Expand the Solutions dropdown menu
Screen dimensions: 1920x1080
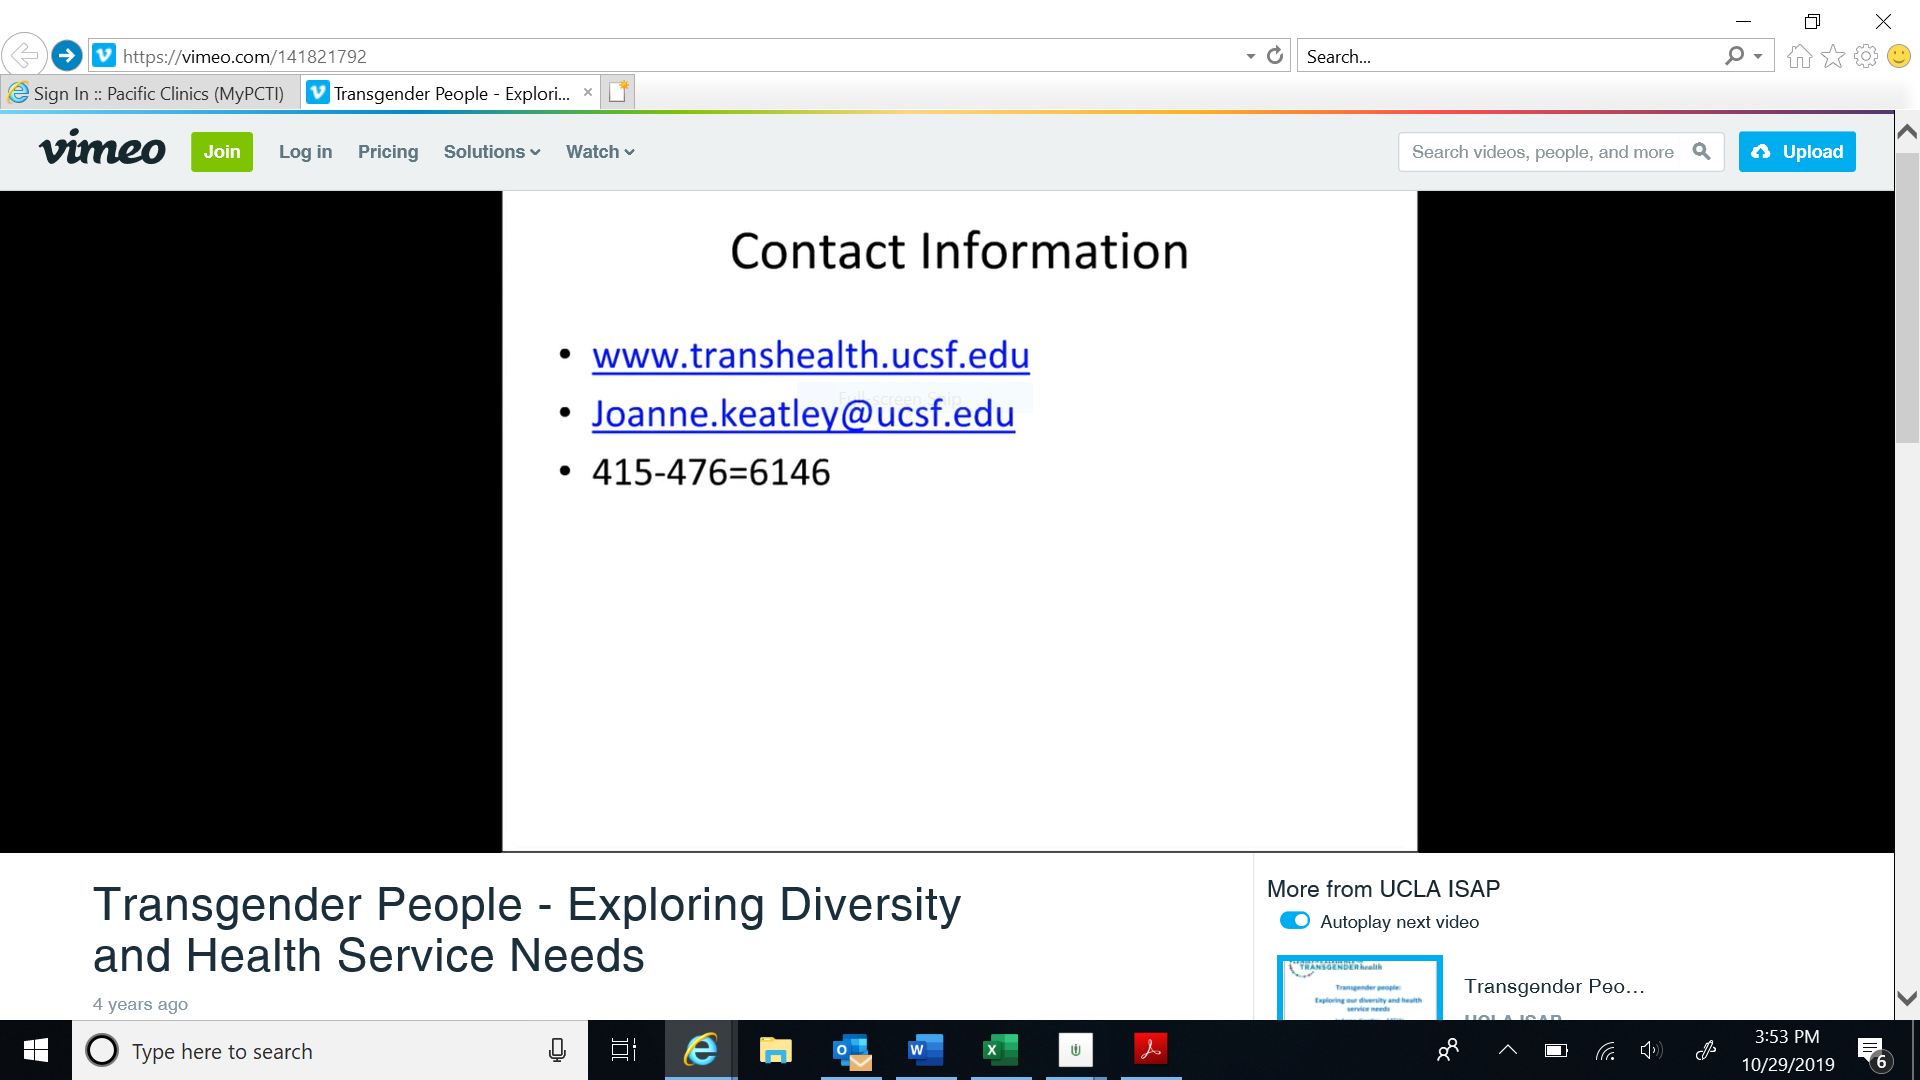pos(491,152)
